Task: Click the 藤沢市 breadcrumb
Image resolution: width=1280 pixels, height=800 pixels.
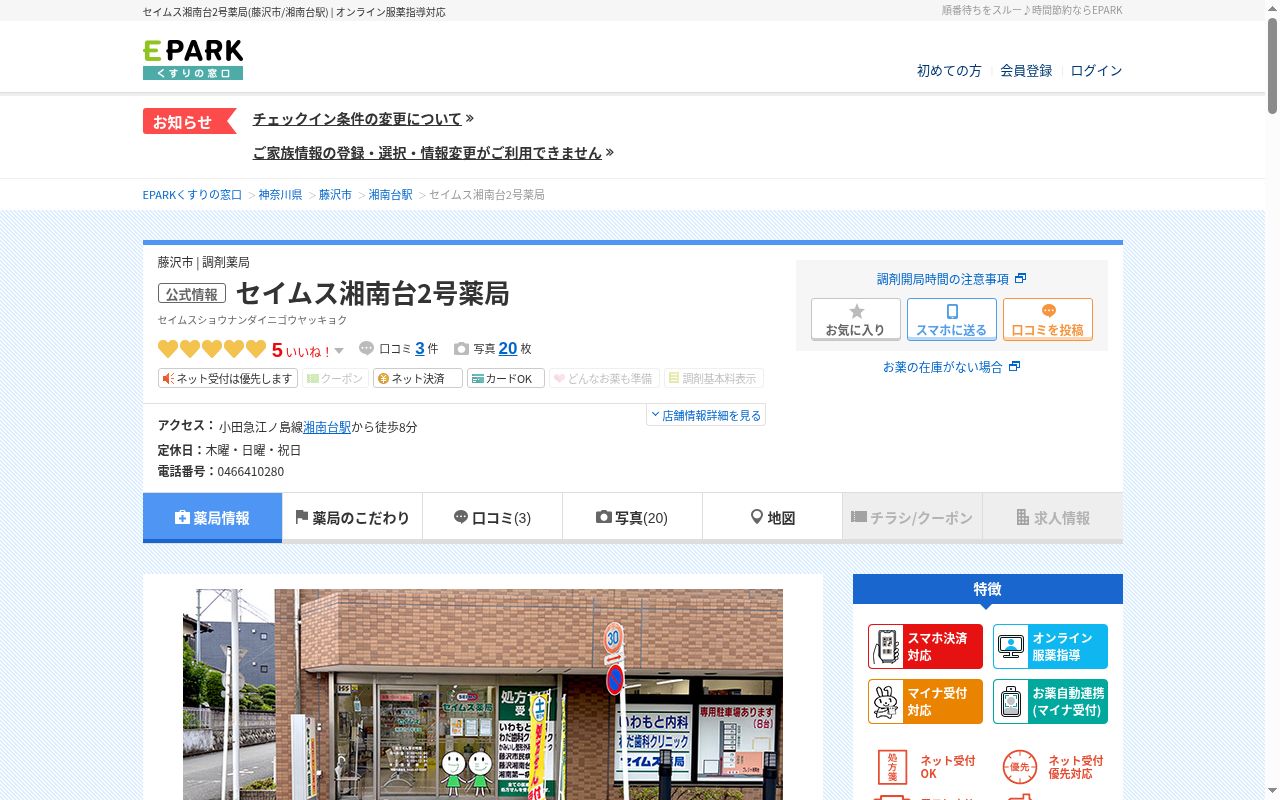Action: coord(335,195)
